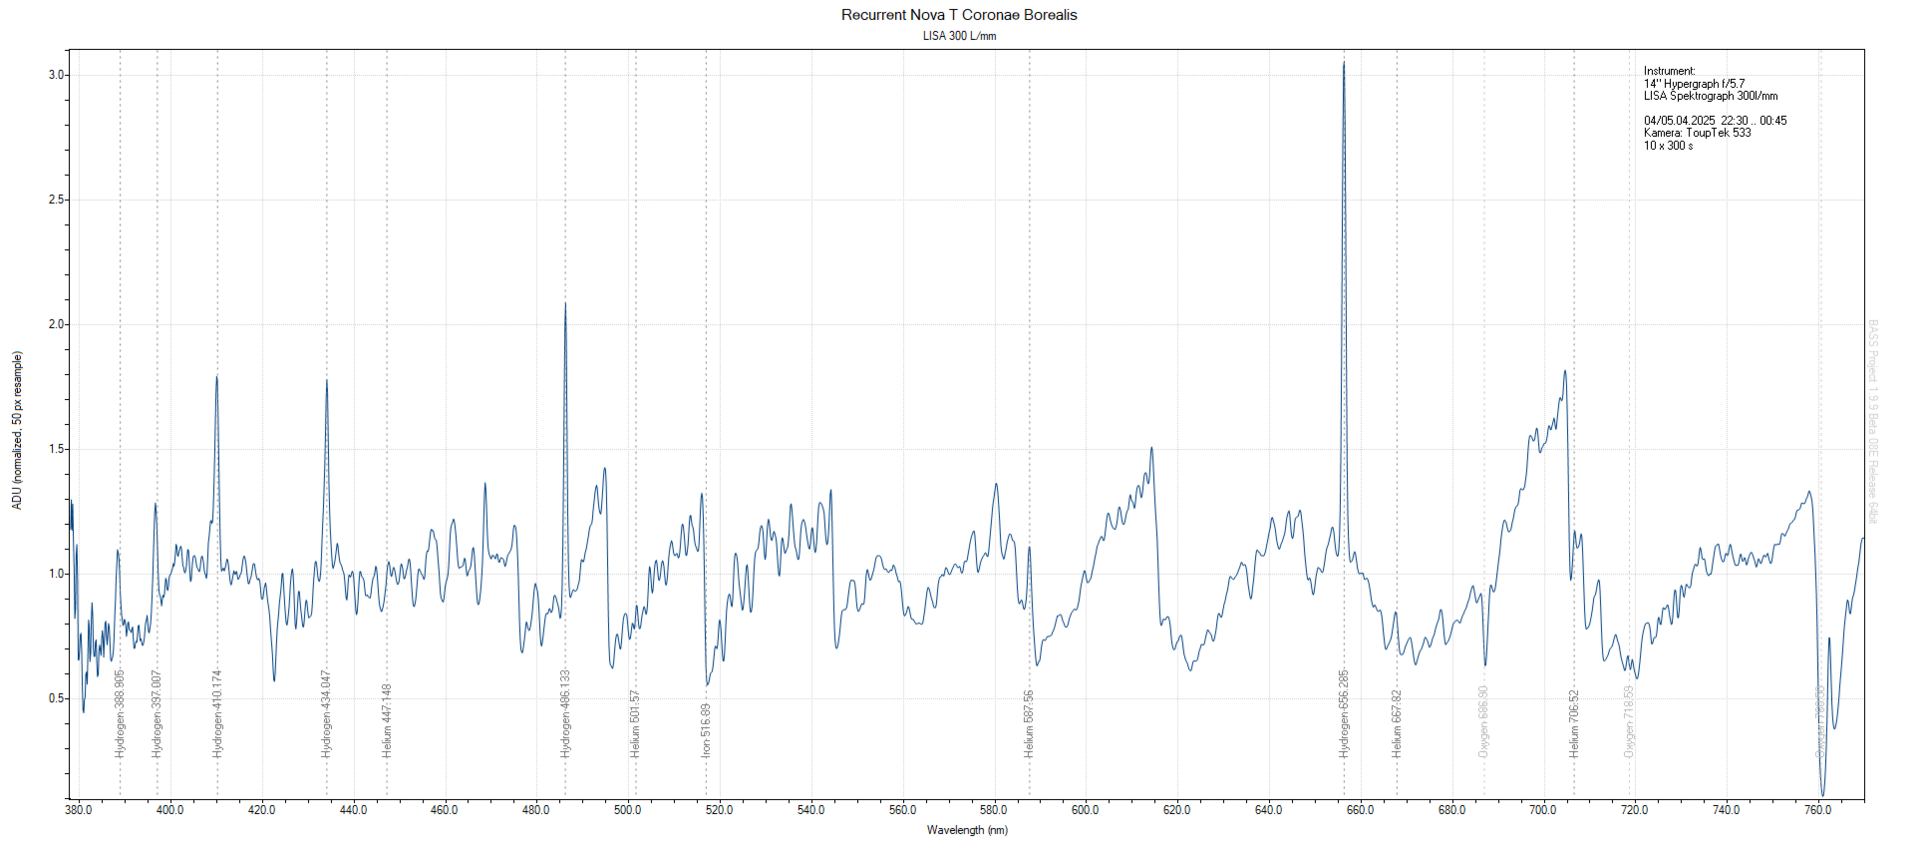This screenshot has height=848, width=1920.
Task: Click the '700.0' x-axis tick label
Action: pyautogui.click(x=1543, y=810)
